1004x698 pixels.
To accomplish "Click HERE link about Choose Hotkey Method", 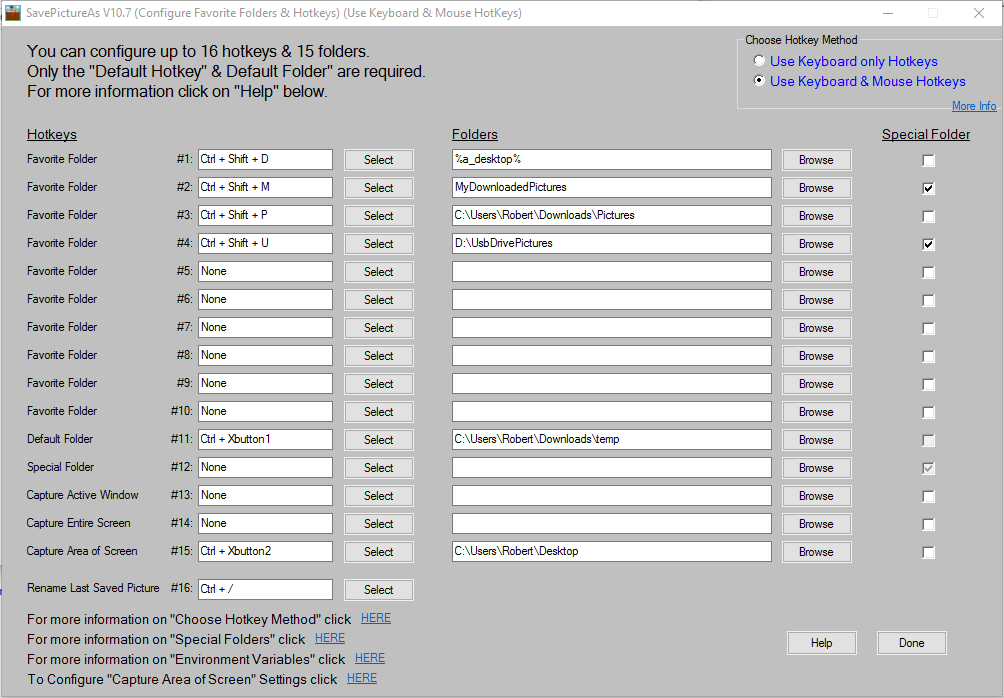I will click(x=375, y=618).
